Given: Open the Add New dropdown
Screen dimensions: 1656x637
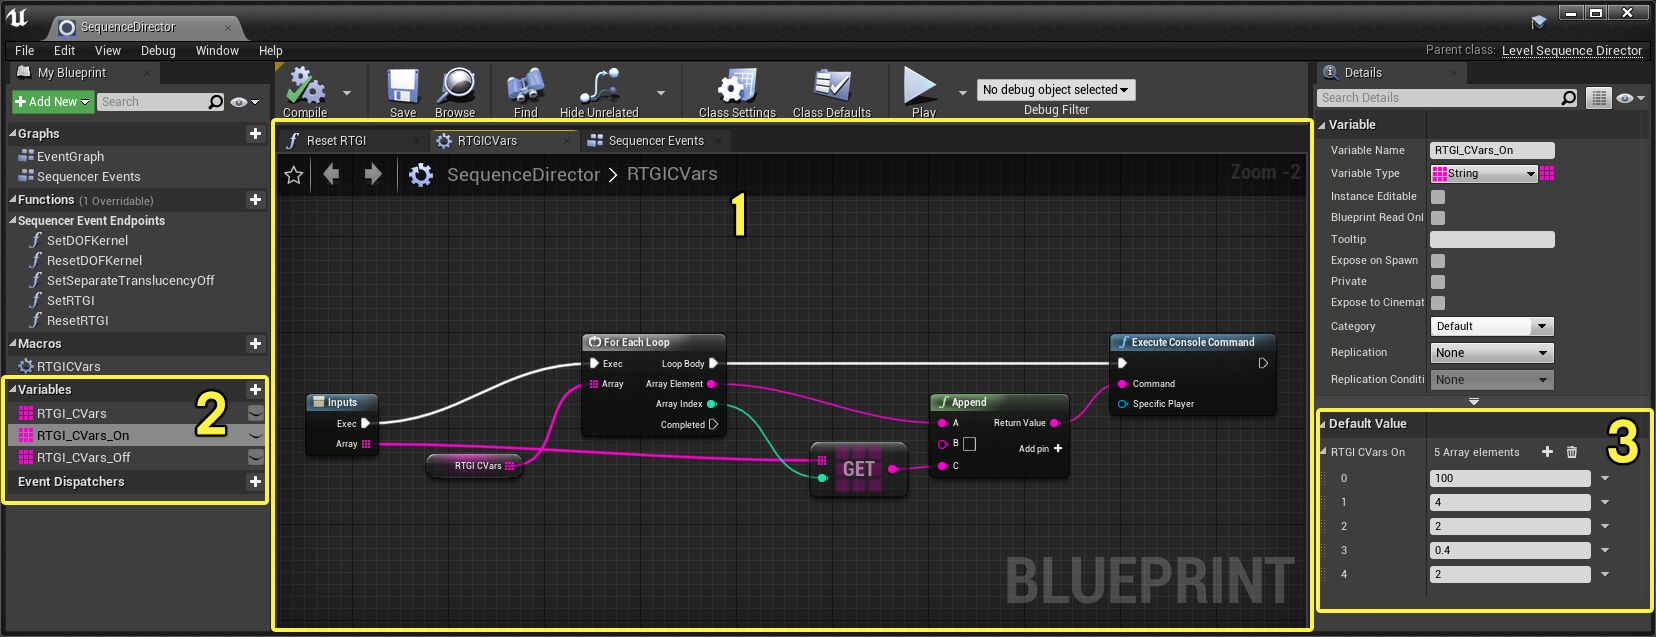Looking at the screenshot, I should click(52, 102).
